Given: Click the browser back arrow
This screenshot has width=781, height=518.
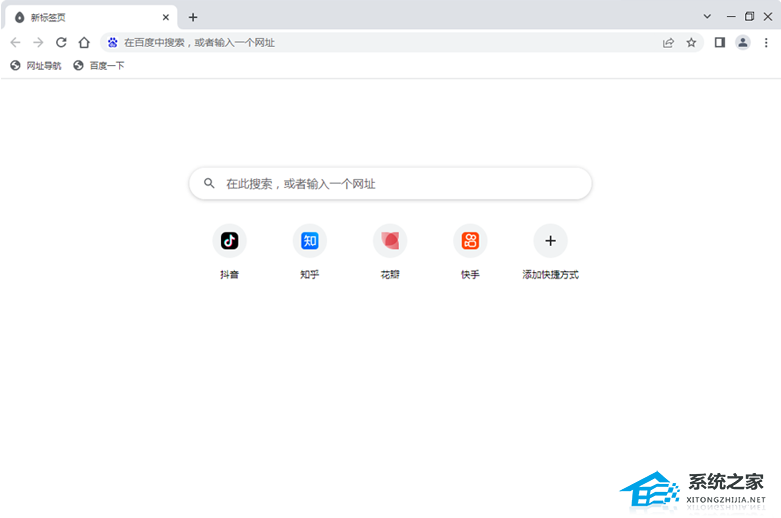Looking at the screenshot, I should coord(15,42).
